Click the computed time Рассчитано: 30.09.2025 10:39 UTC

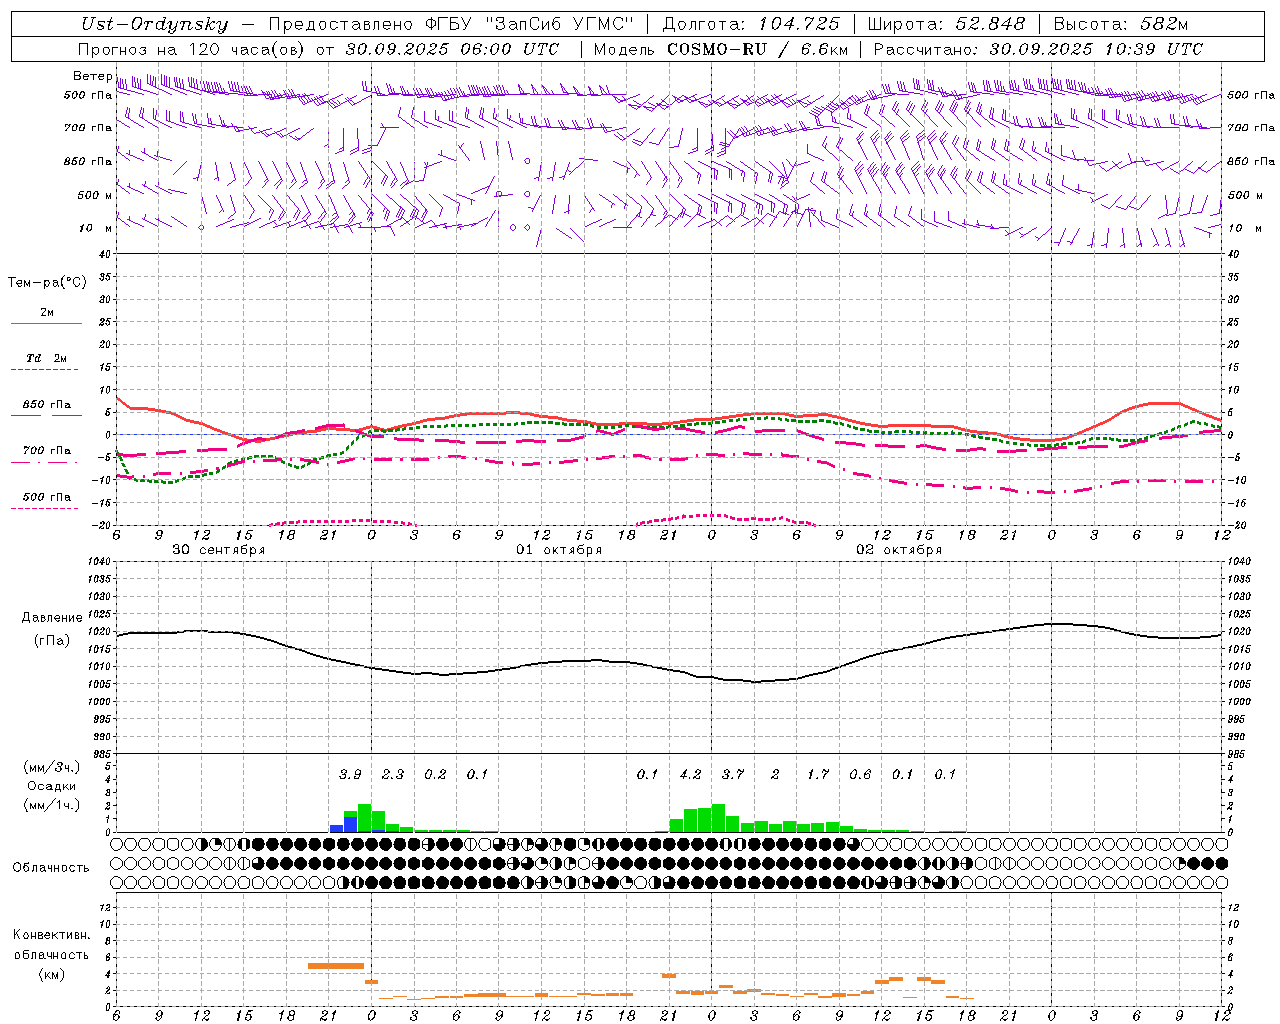coord(1038,49)
